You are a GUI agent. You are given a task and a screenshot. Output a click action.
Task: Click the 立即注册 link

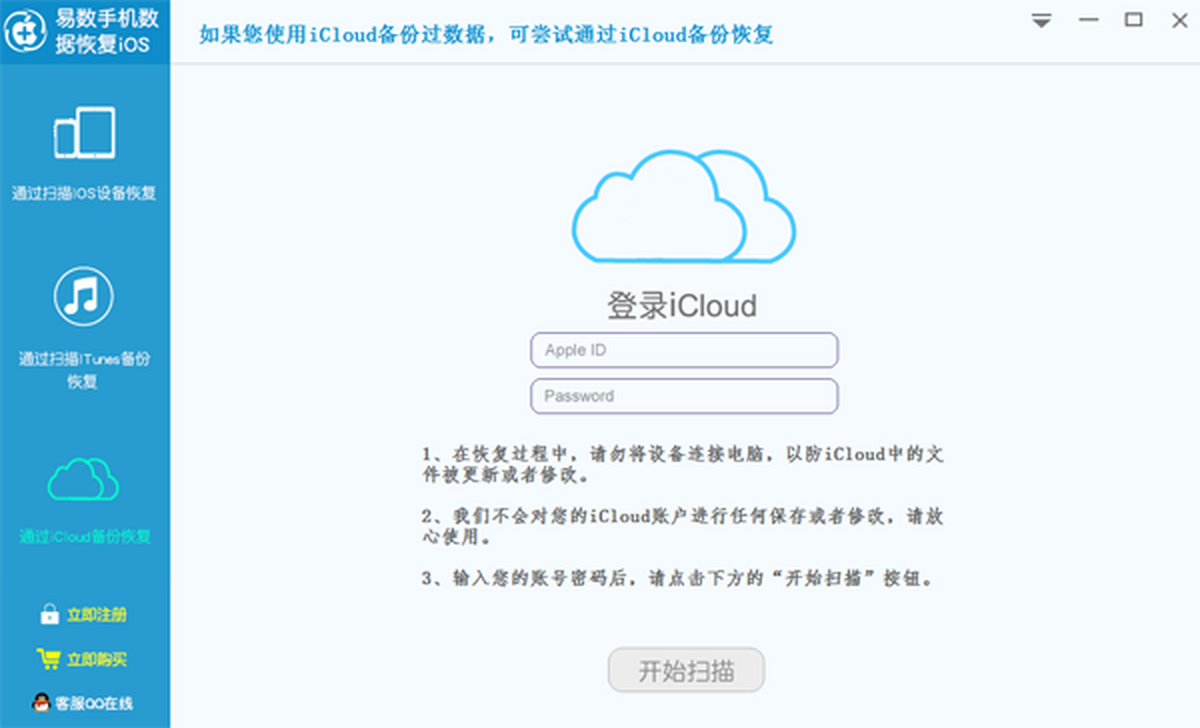click(97, 615)
